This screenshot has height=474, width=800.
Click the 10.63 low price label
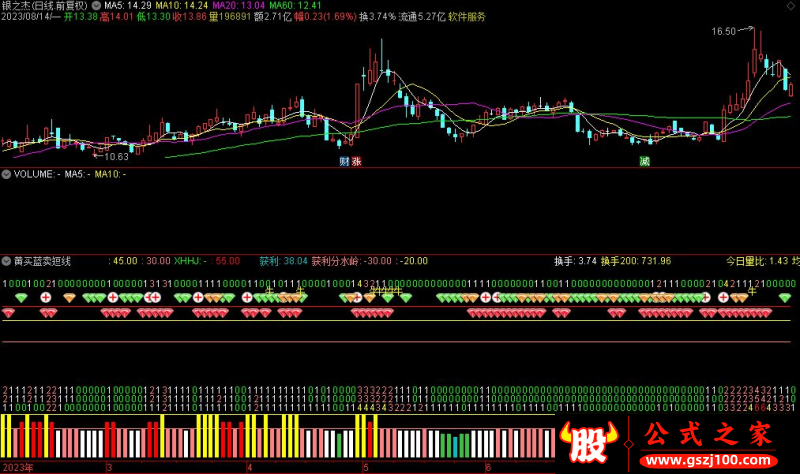click(116, 157)
